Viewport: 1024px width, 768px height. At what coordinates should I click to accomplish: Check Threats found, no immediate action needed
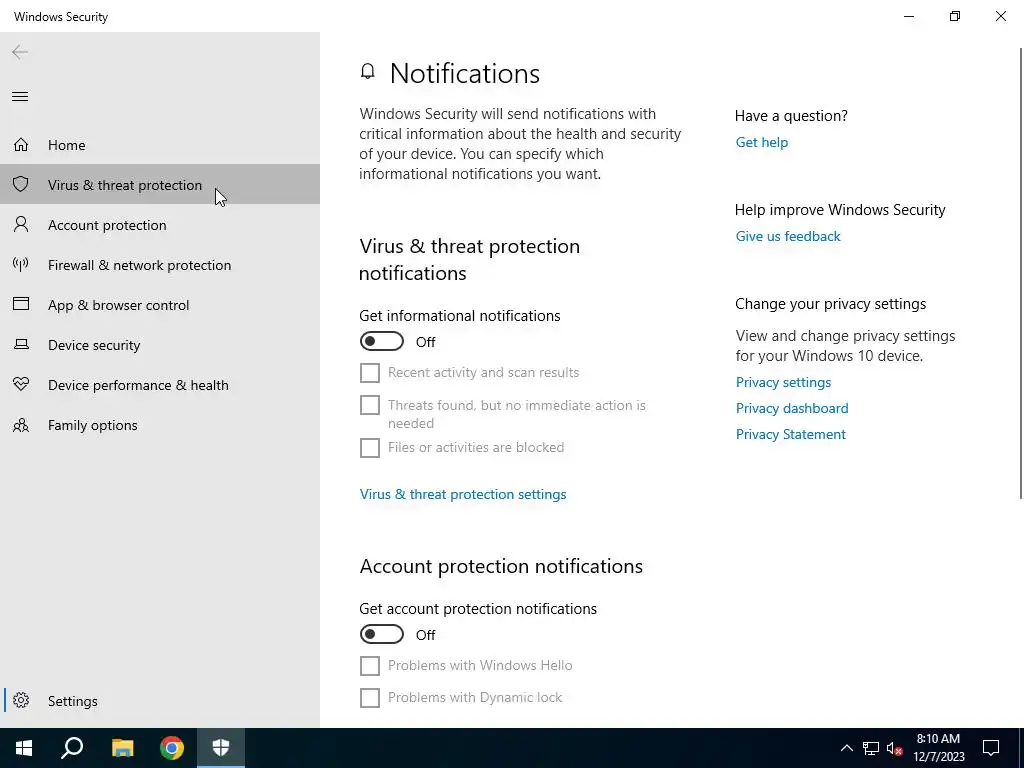pyautogui.click(x=370, y=405)
